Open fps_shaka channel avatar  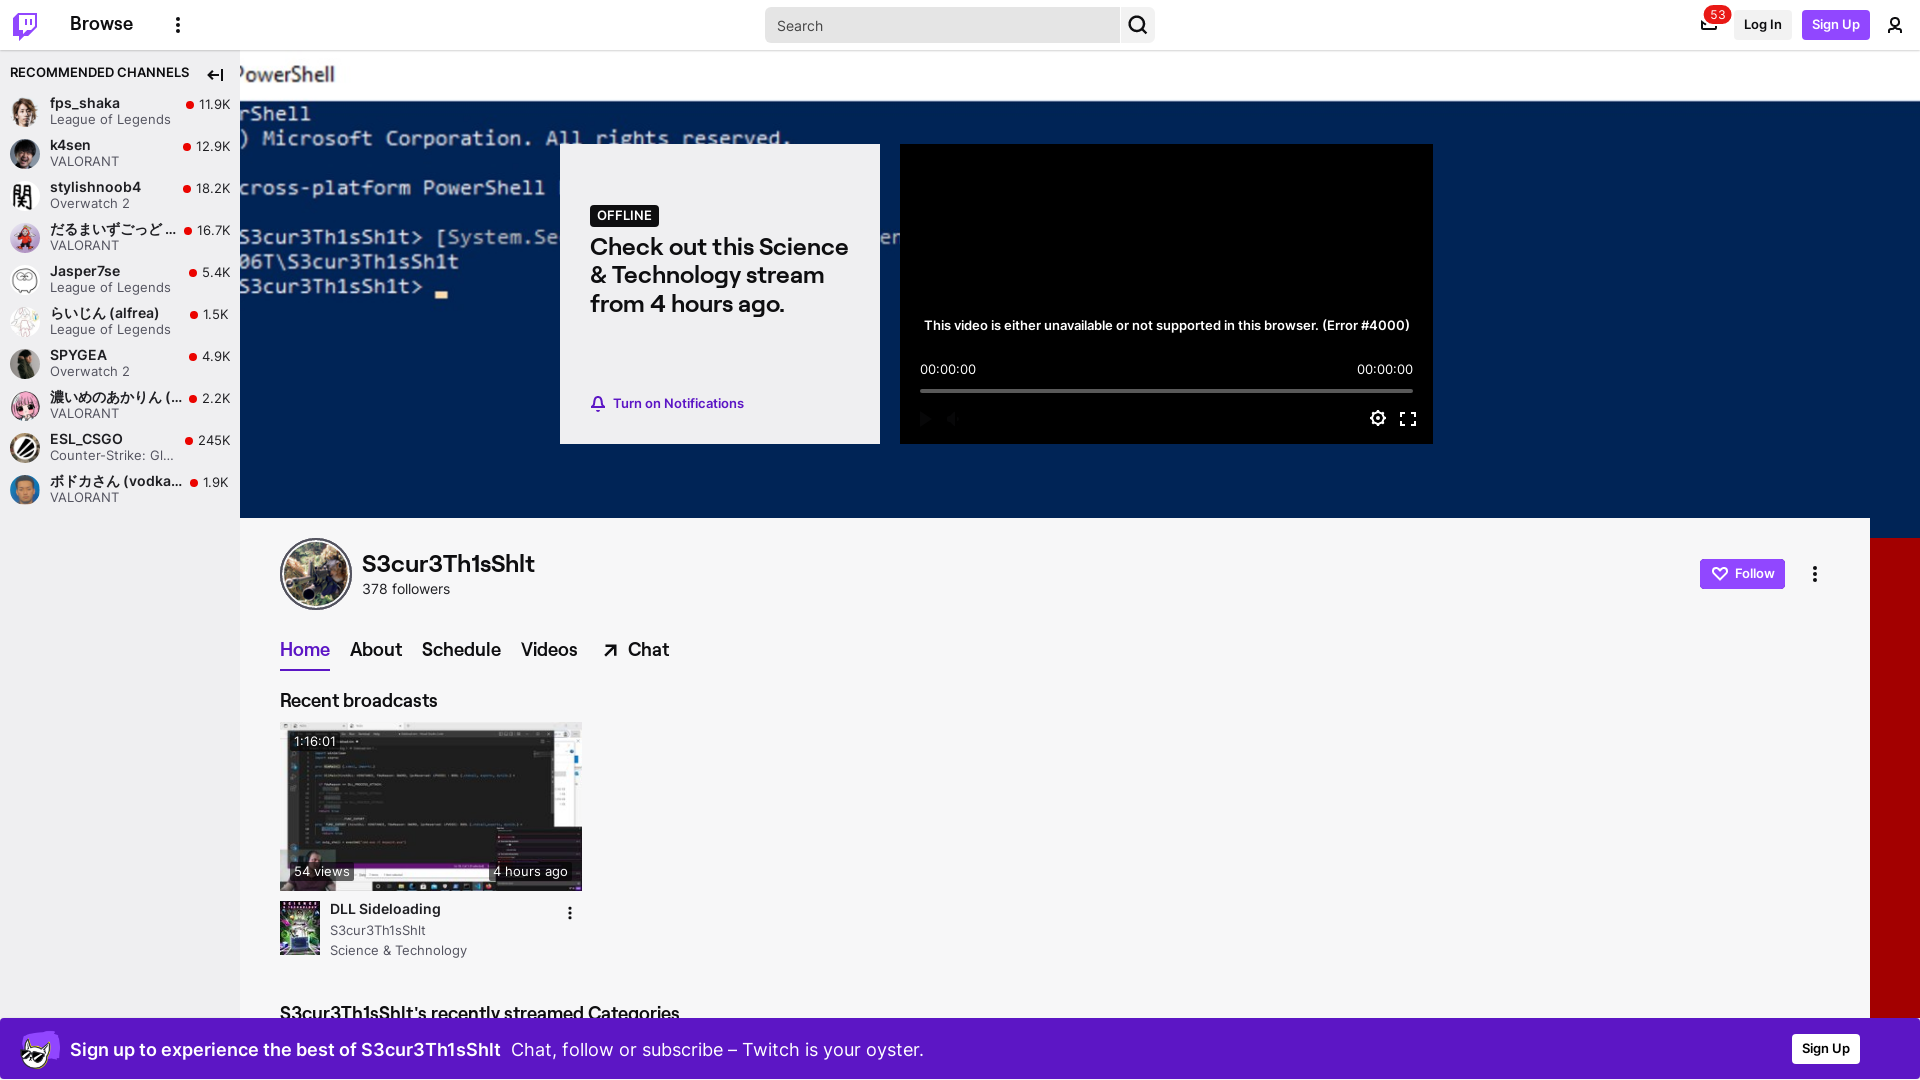point(25,111)
